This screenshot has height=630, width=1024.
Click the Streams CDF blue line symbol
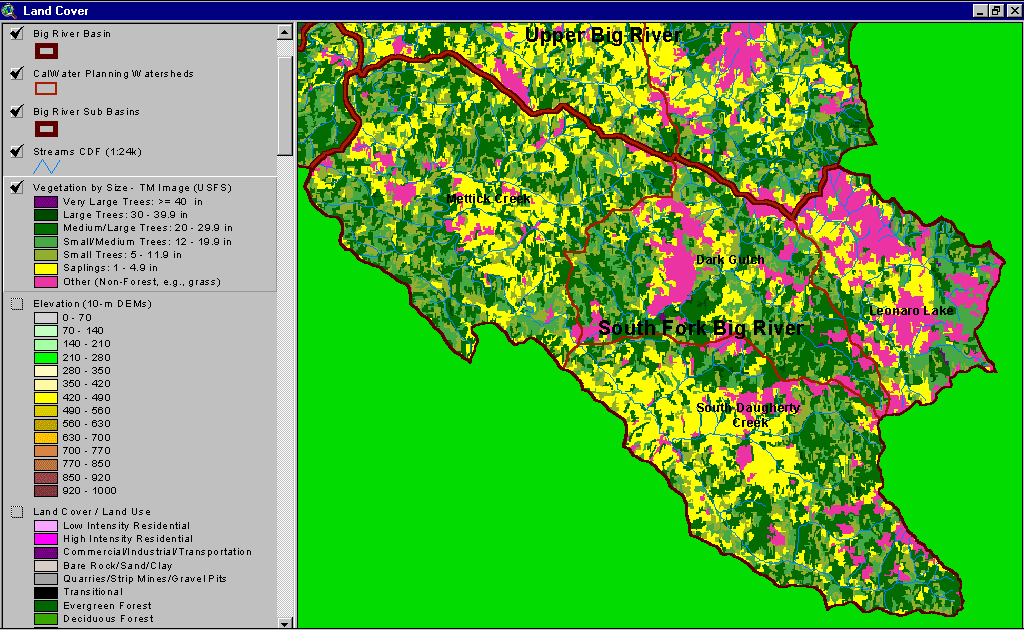[x=46, y=167]
